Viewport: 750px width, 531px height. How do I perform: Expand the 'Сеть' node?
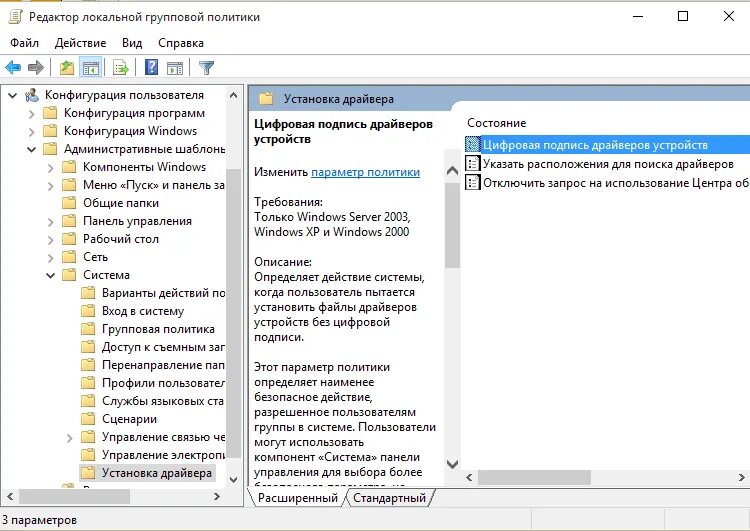[x=51, y=257]
